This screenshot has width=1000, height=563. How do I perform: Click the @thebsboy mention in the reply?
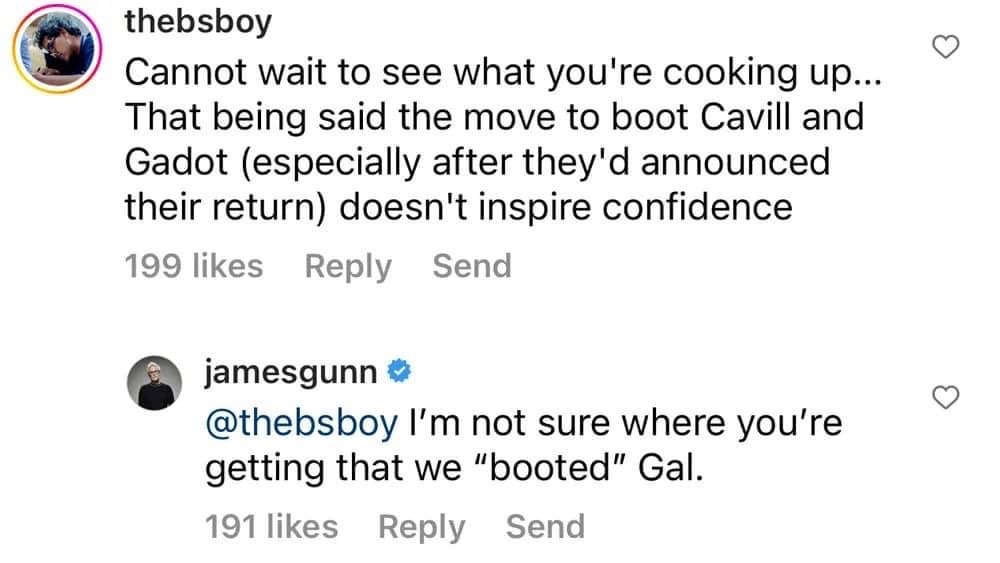pyautogui.click(x=300, y=422)
